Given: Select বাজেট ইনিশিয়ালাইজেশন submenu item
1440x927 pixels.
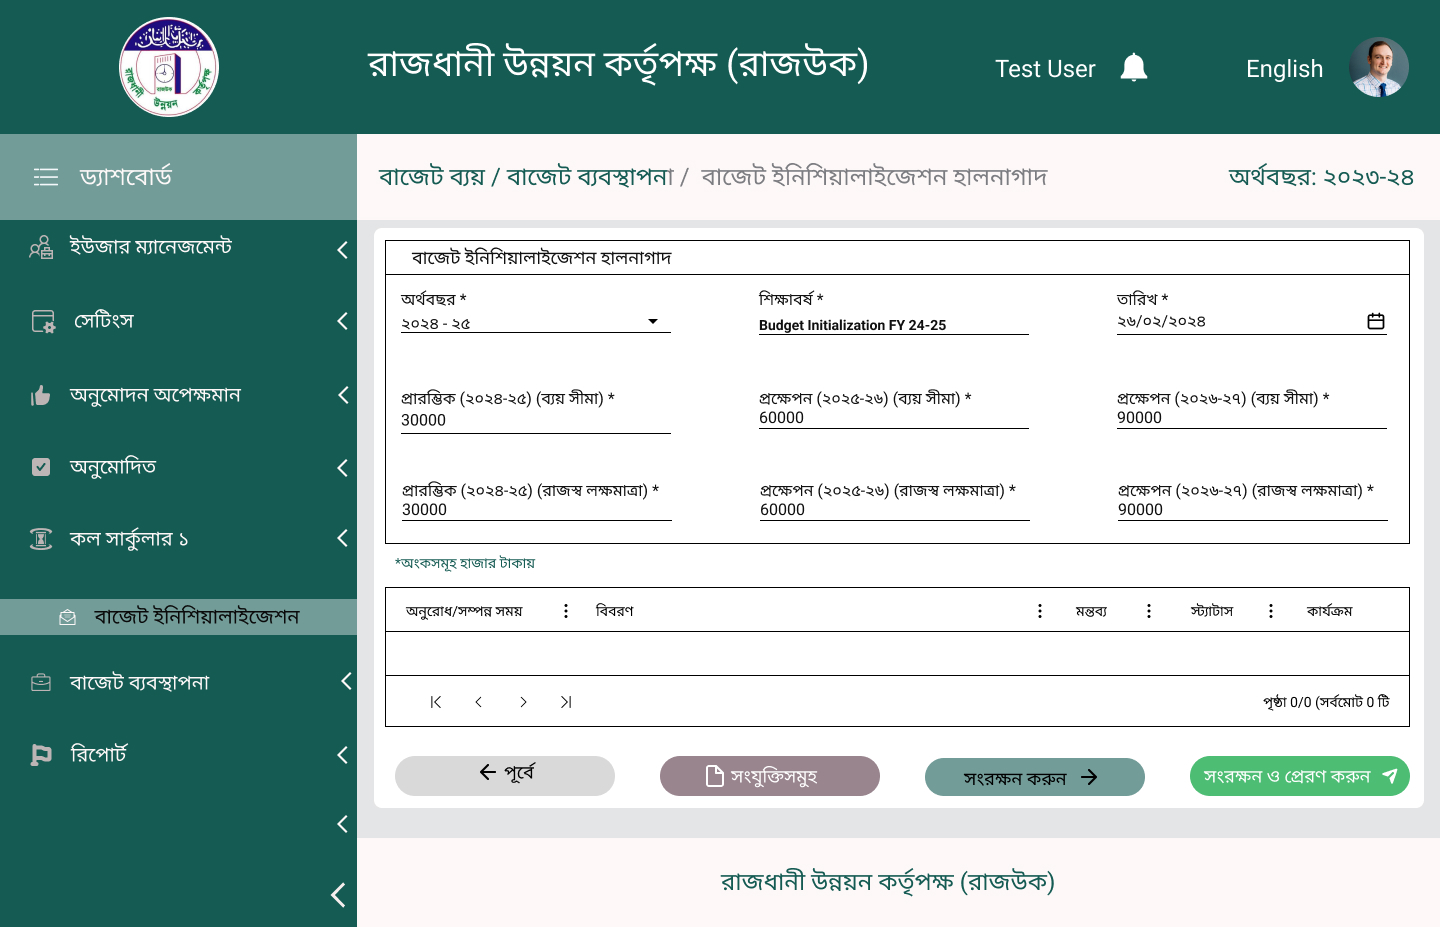Looking at the screenshot, I should click(x=178, y=617).
